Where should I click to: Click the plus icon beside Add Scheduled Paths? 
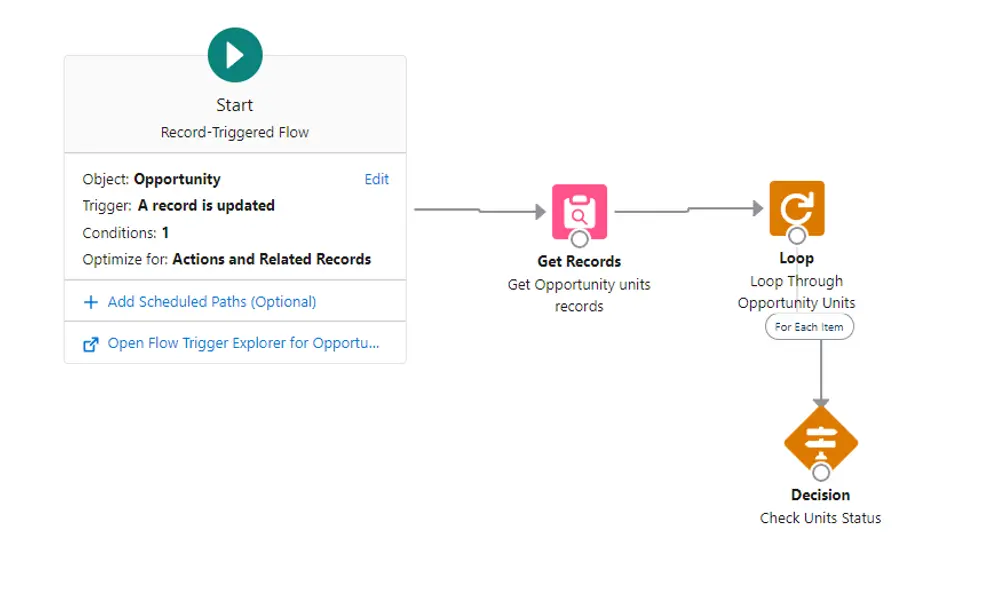pos(91,302)
